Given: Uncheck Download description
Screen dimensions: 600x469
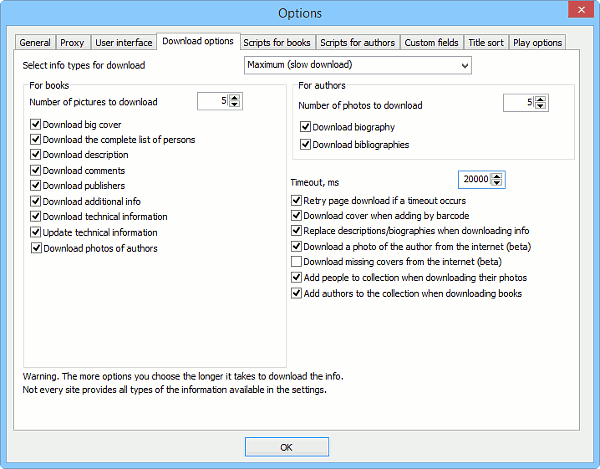Looking at the screenshot, I should (x=36, y=155).
